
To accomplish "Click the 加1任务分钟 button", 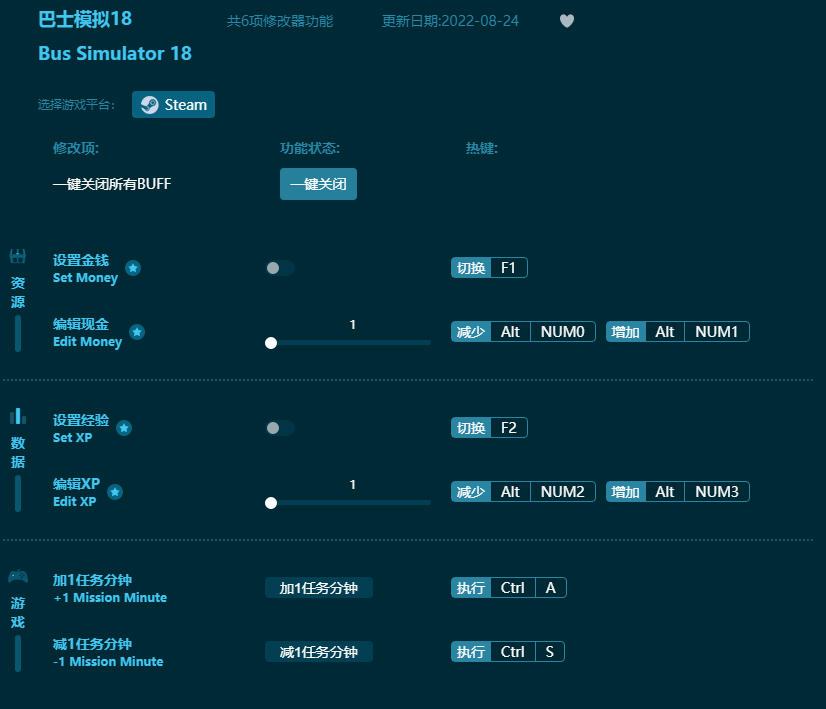I will coord(319,588).
